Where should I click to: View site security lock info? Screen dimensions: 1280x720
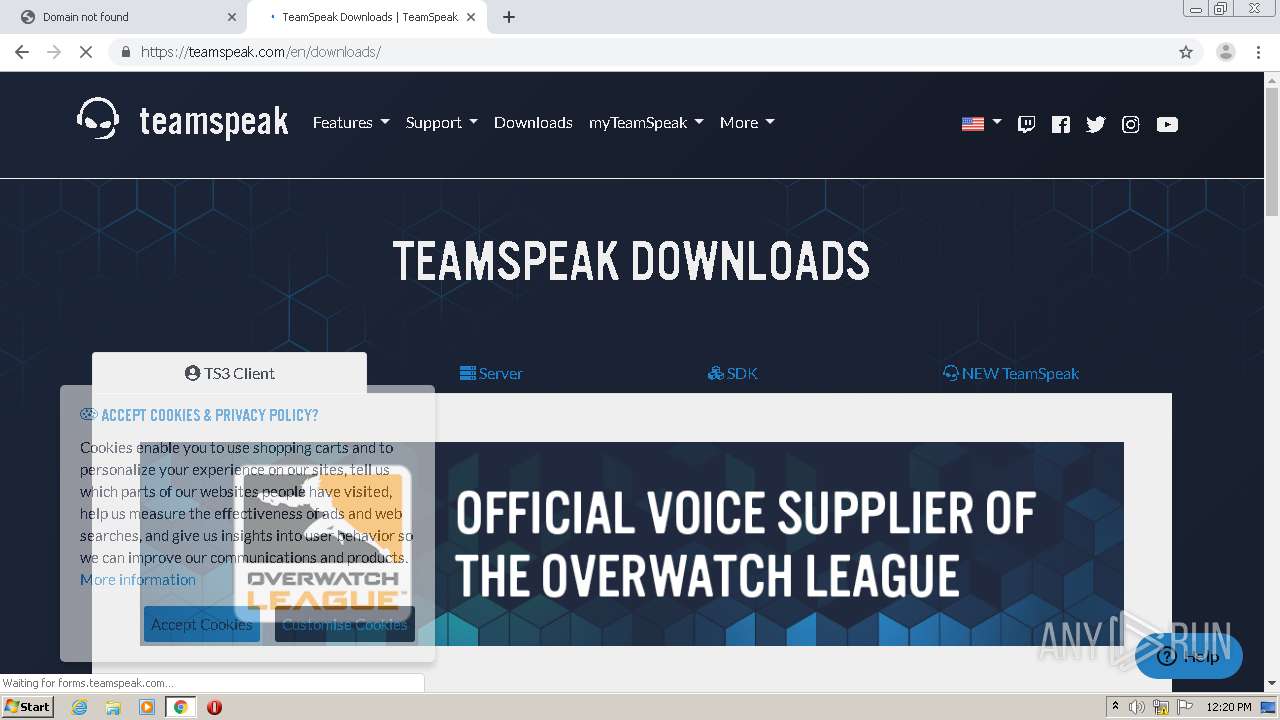tap(125, 52)
